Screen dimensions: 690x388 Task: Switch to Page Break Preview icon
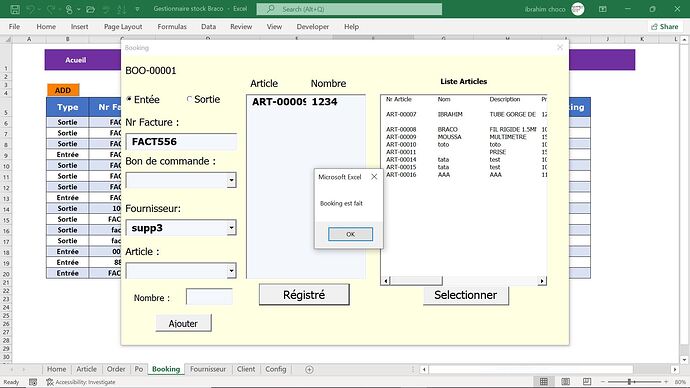tap(587, 381)
